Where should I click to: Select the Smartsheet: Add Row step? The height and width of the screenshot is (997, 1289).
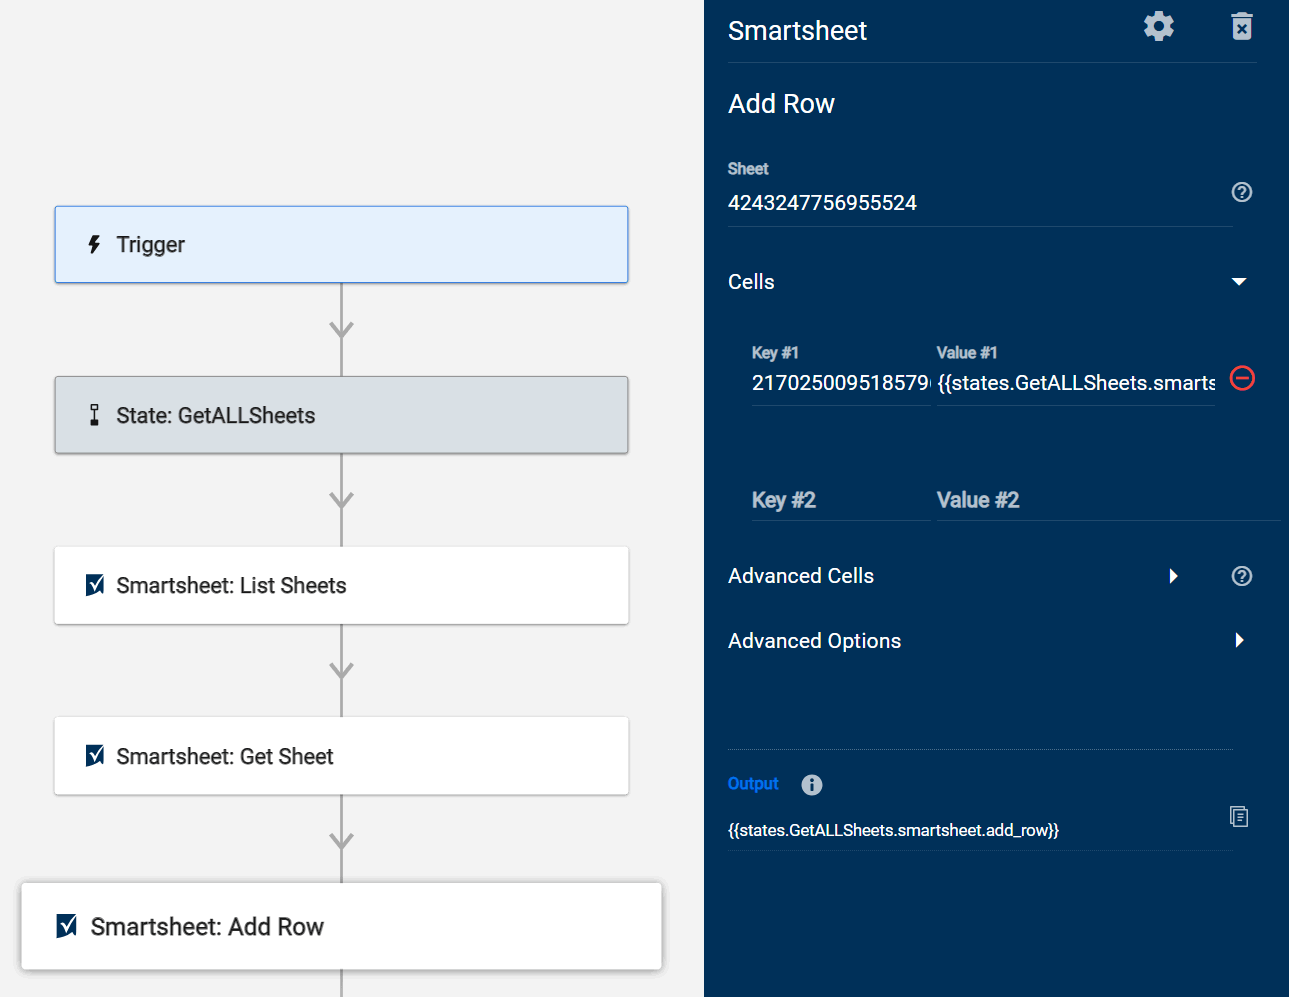341,926
